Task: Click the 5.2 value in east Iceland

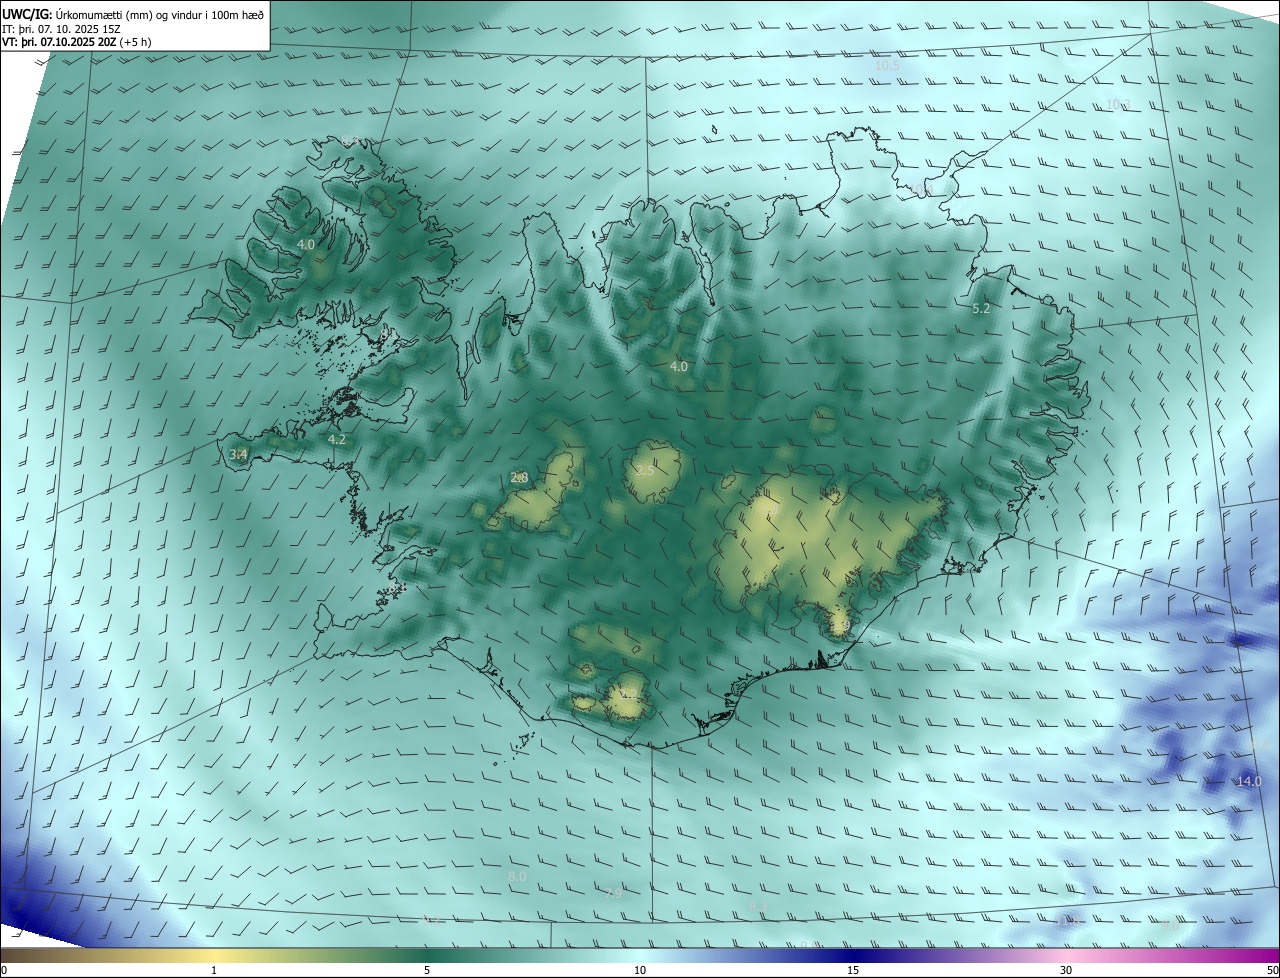Action: pos(981,309)
